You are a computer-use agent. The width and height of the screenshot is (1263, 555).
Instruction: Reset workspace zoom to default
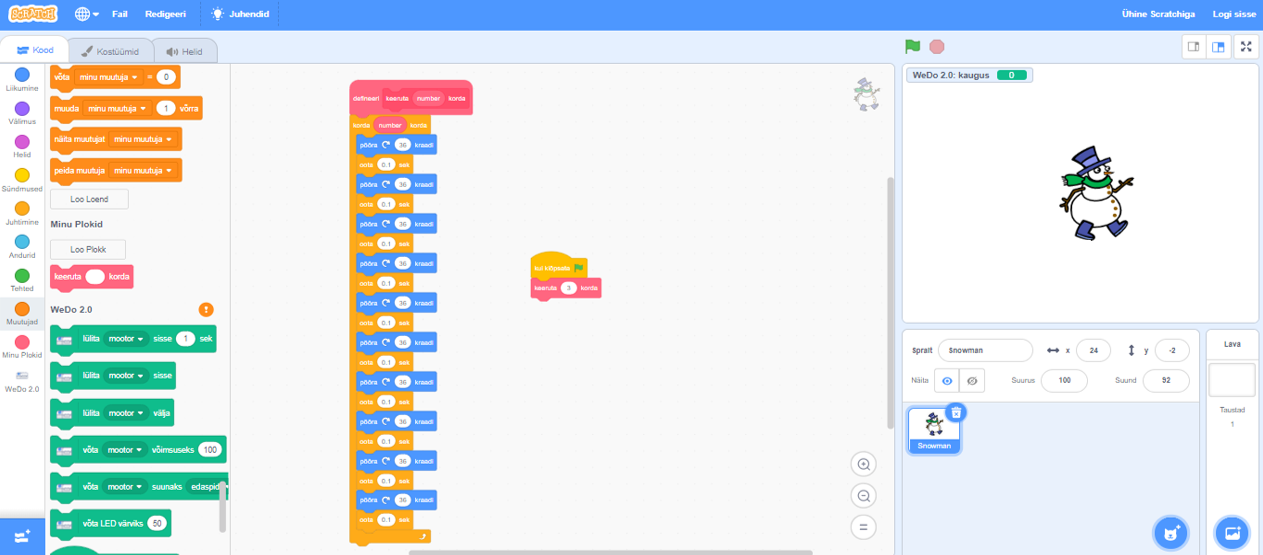pyautogui.click(x=864, y=527)
